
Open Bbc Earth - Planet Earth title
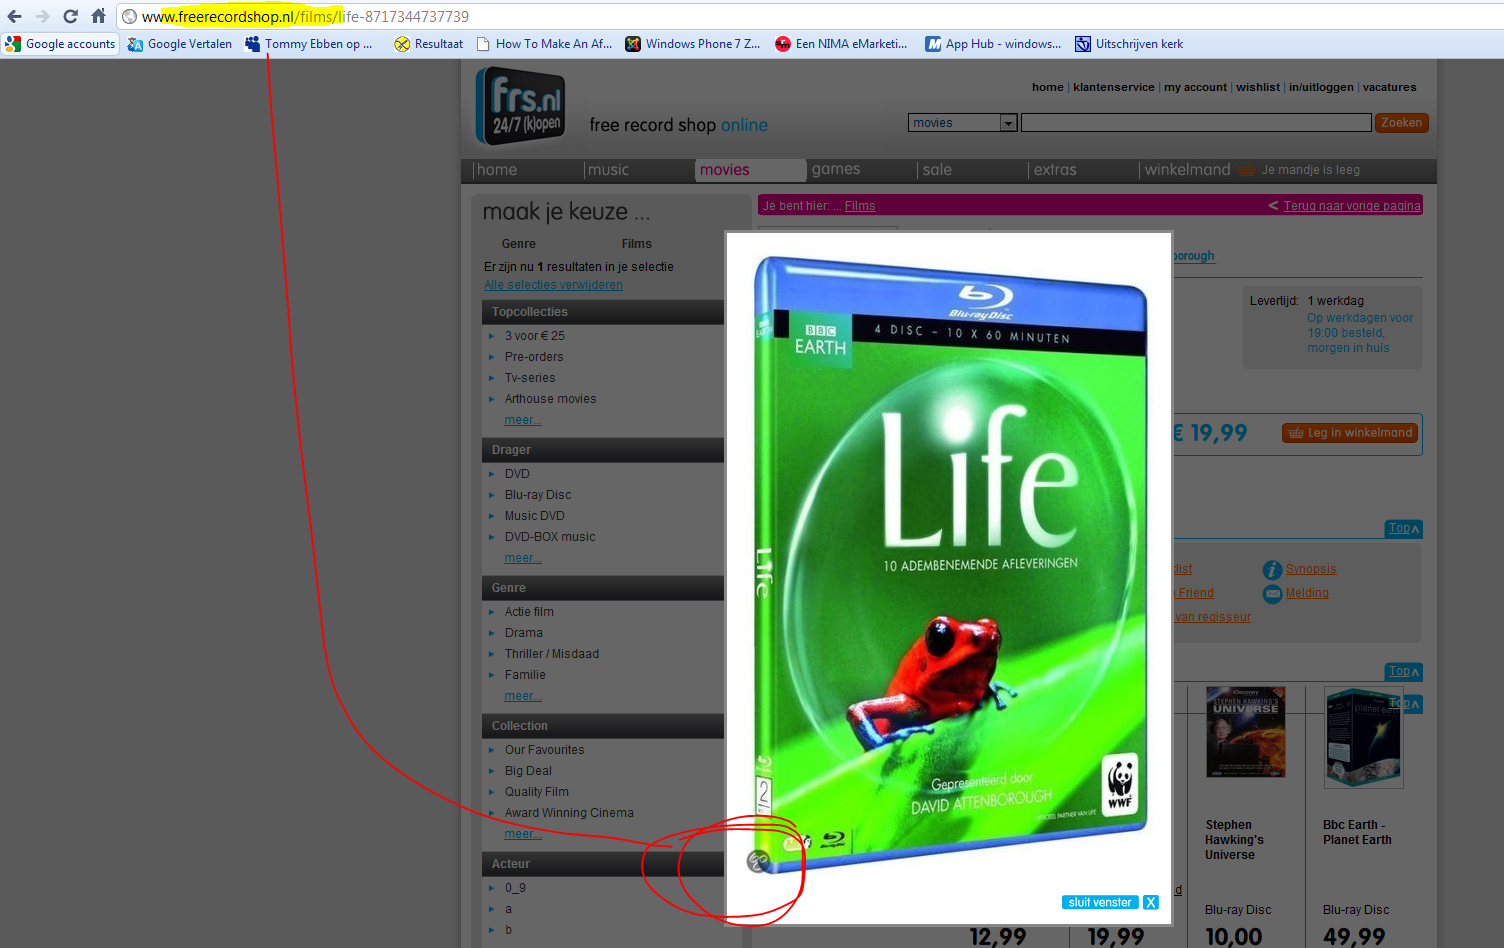pos(1357,832)
